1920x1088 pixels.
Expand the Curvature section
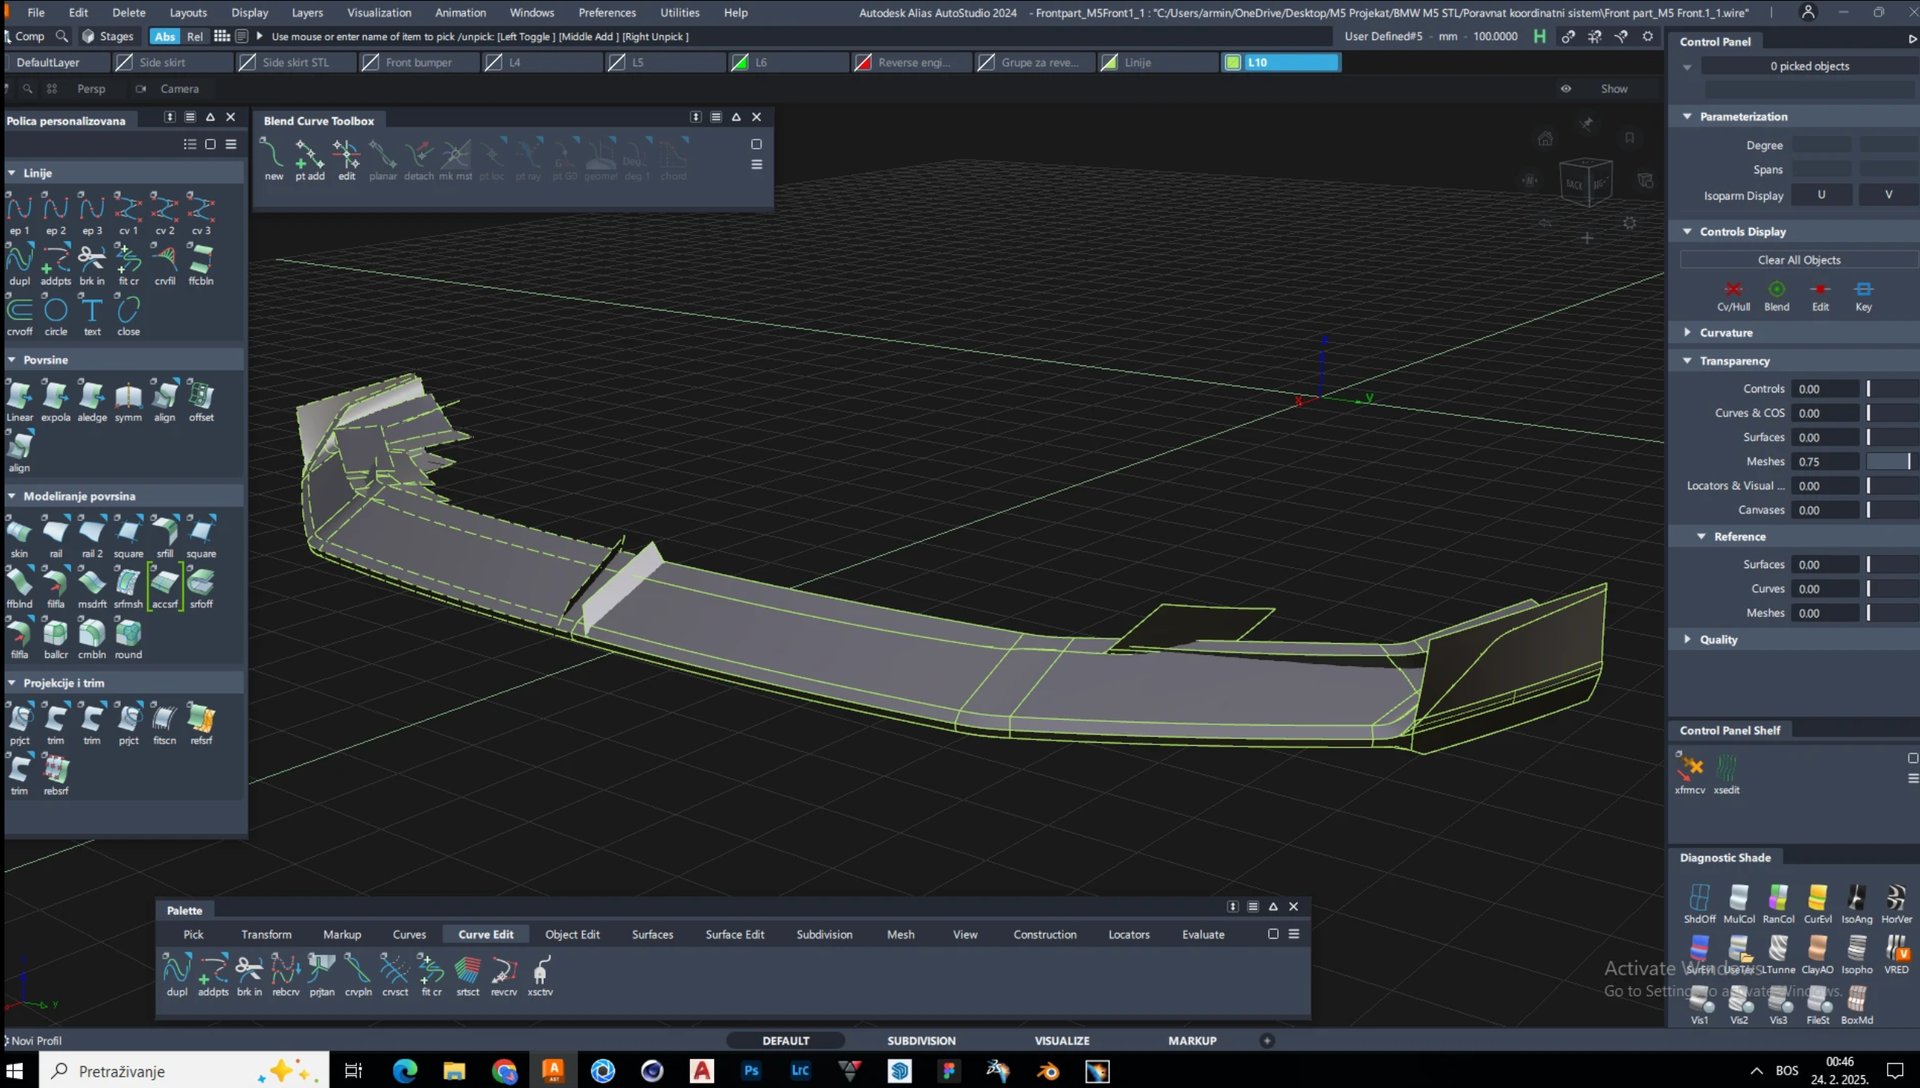click(1688, 332)
